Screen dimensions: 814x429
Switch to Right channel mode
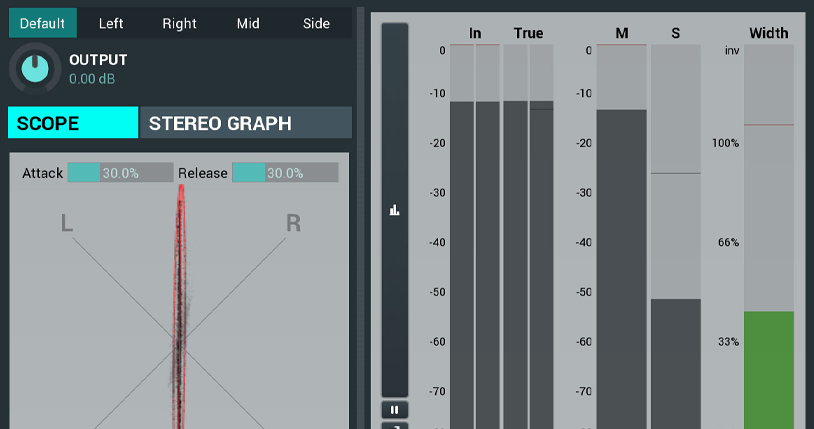click(180, 23)
